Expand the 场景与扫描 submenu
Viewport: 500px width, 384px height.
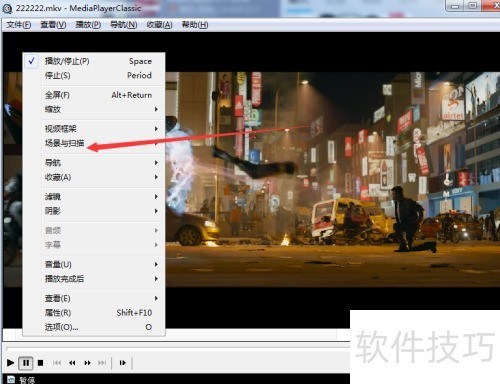(x=94, y=143)
